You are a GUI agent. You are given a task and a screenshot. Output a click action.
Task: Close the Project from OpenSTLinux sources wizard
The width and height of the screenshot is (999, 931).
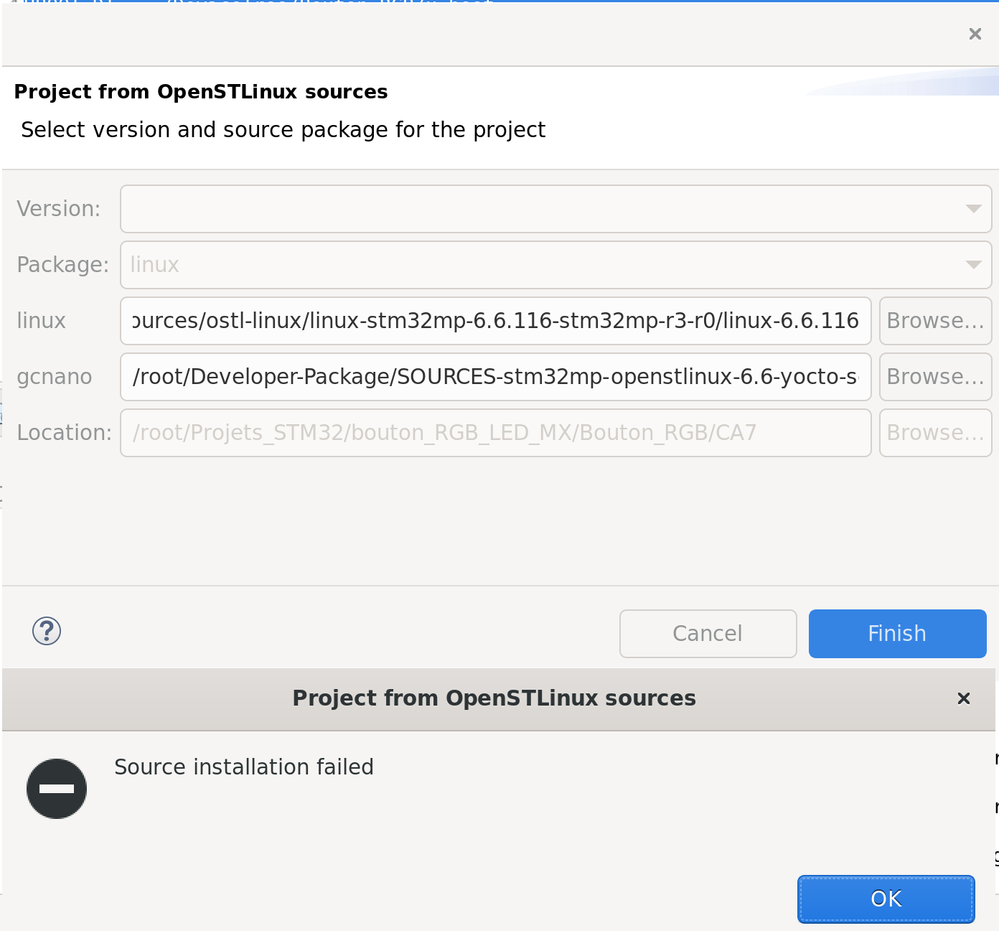[x=975, y=34]
